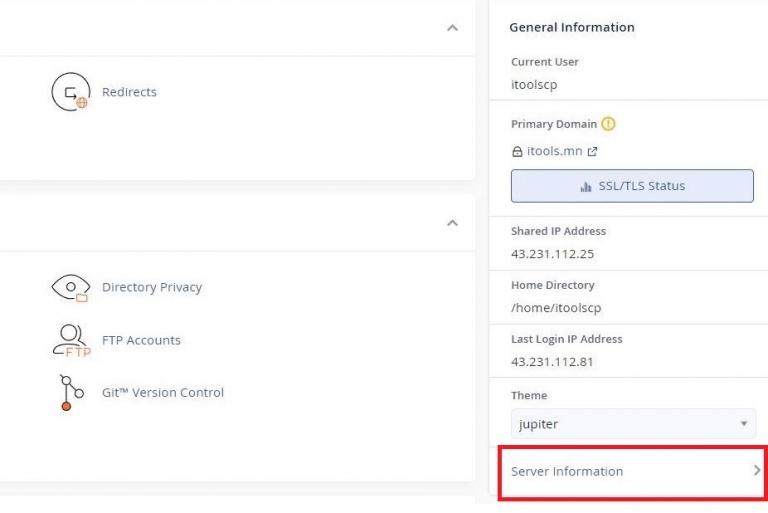Open the FTP Accounts icon

72,341
